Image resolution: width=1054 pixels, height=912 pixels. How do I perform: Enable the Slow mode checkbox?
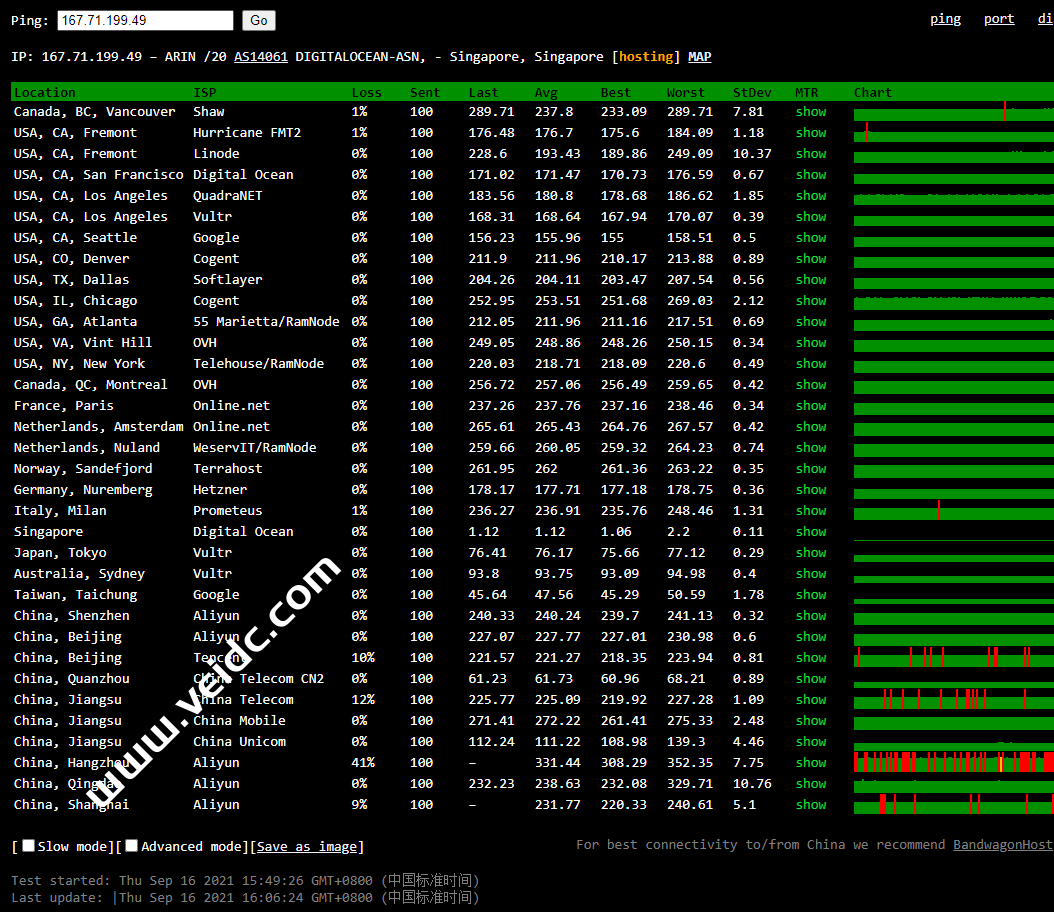point(29,846)
